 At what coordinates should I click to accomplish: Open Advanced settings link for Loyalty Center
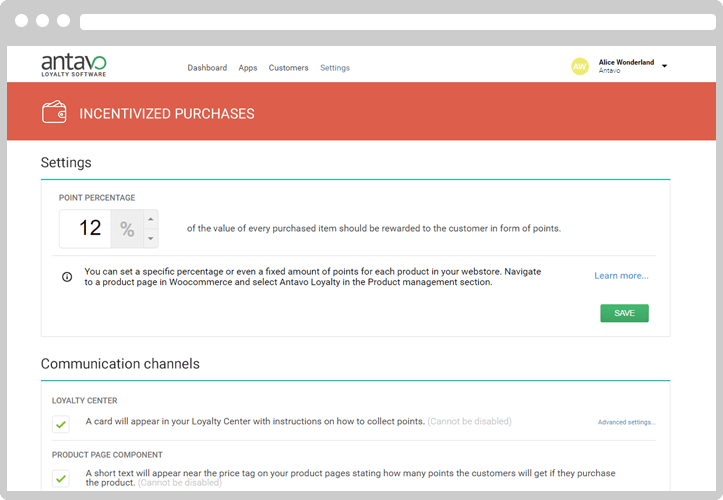(x=627, y=422)
